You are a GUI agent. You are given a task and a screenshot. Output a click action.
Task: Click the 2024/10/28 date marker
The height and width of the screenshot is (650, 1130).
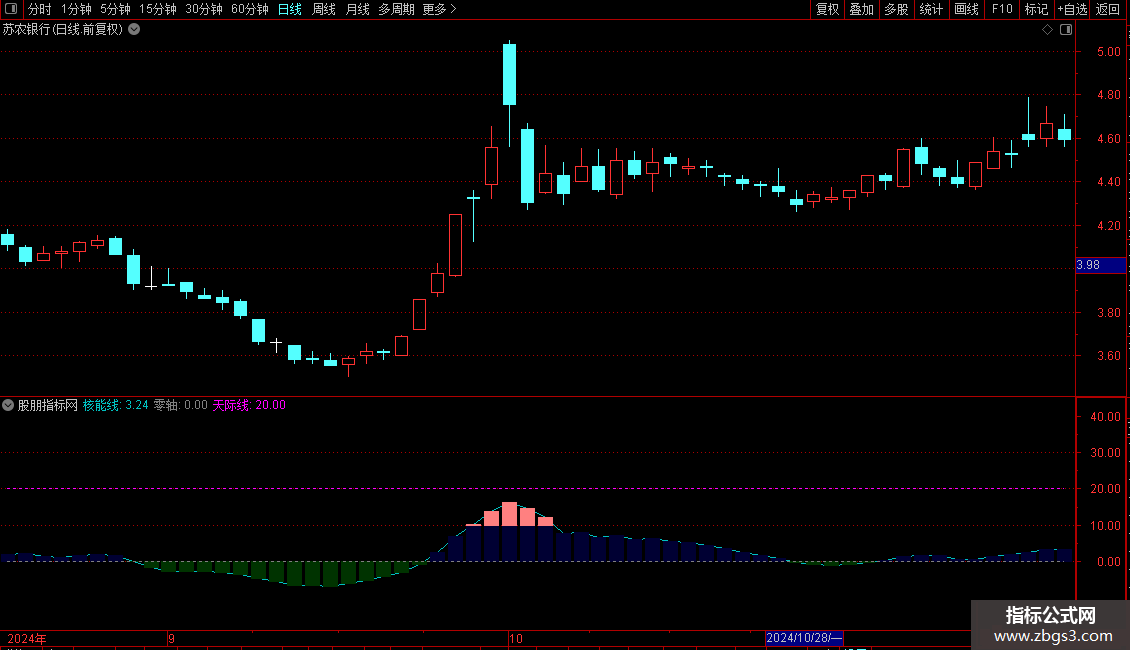(804, 638)
